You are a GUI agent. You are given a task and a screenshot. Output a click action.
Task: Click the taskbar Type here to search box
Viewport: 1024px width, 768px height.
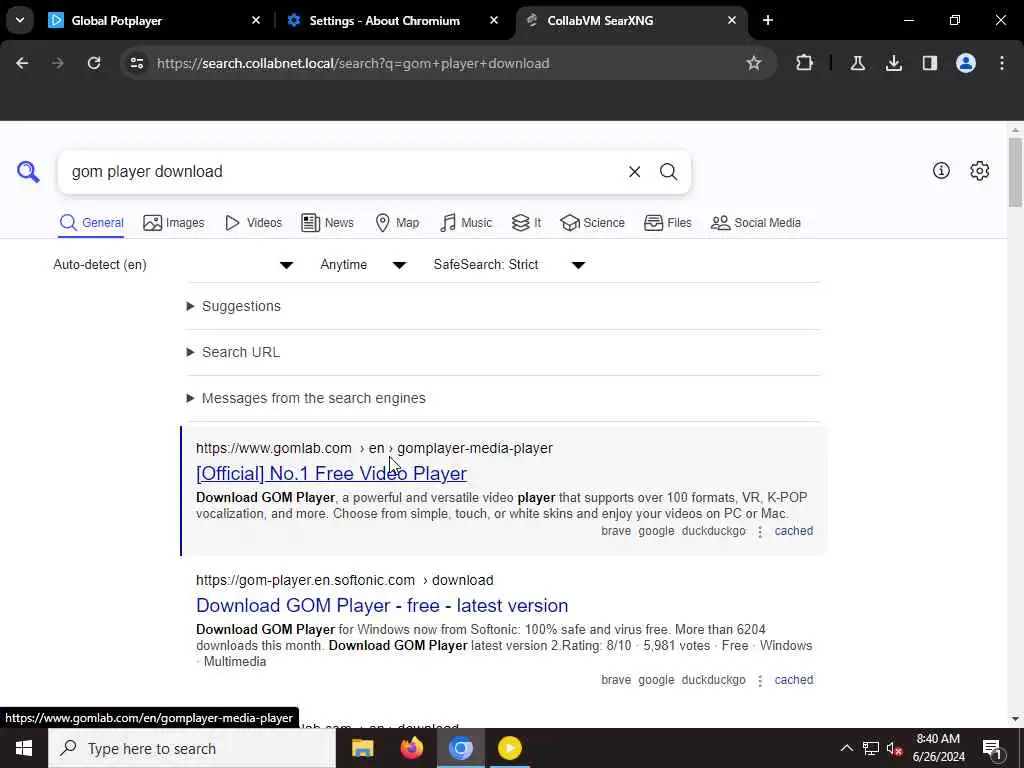click(192, 748)
